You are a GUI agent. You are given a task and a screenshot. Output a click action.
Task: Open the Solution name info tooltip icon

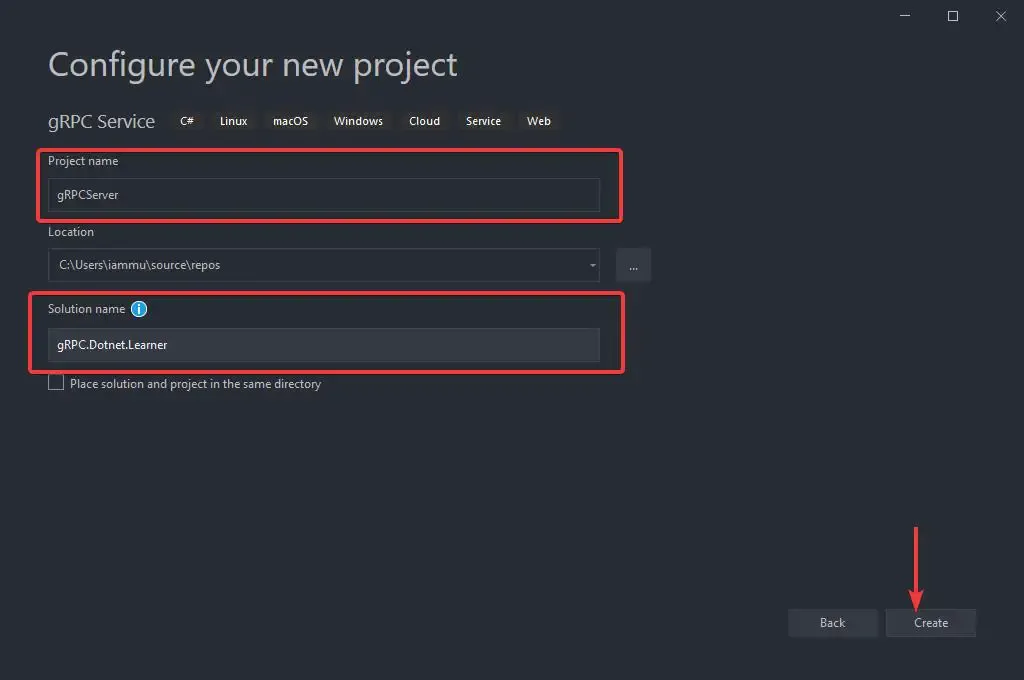tap(138, 309)
